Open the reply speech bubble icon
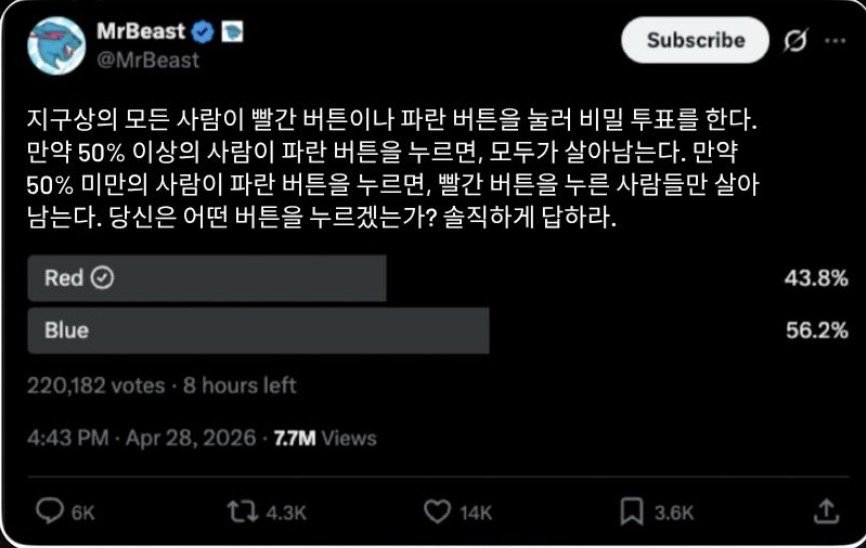Viewport: 866px width, 548px height. click(x=50, y=511)
